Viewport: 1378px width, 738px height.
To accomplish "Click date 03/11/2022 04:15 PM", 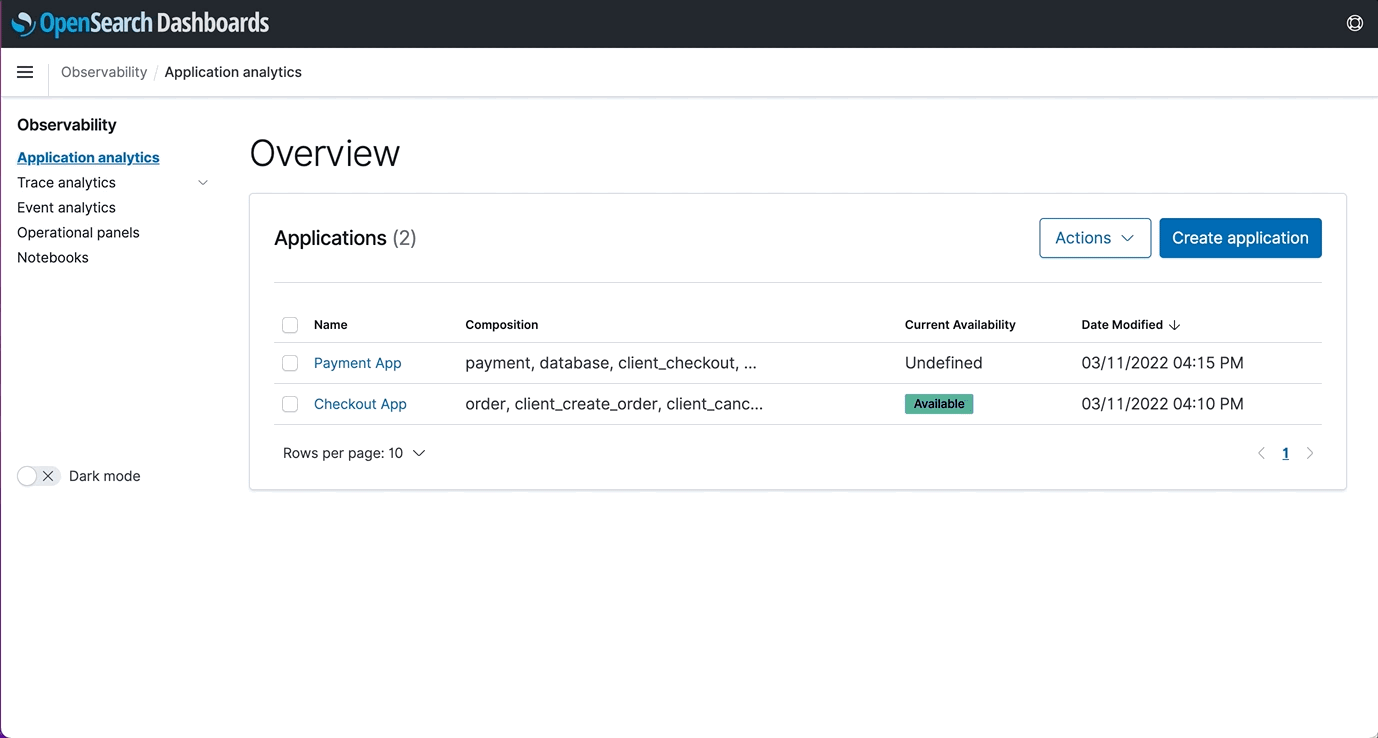I will [x=1162, y=363].
